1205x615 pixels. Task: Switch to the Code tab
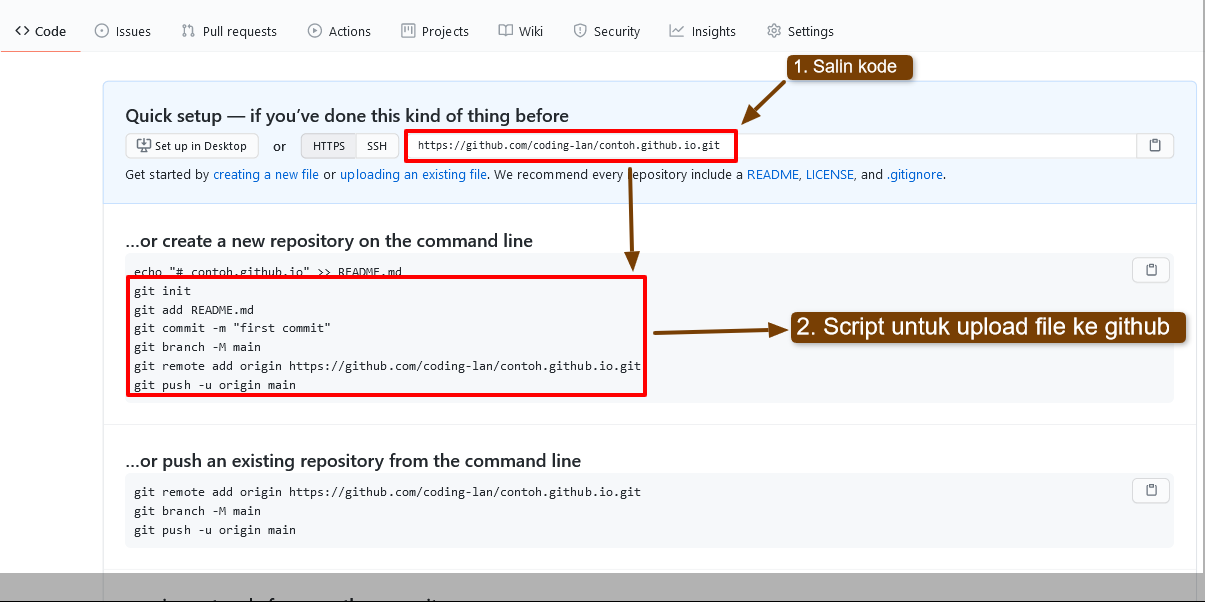coord(40,31)
